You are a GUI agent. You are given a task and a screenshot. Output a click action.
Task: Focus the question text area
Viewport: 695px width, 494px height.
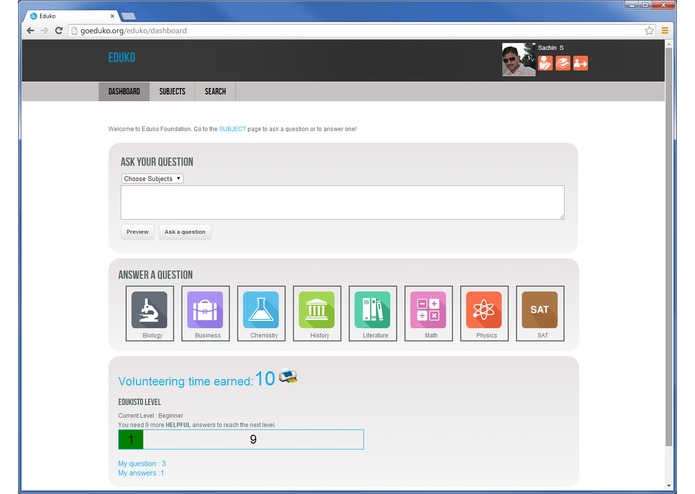click(343, 202)
